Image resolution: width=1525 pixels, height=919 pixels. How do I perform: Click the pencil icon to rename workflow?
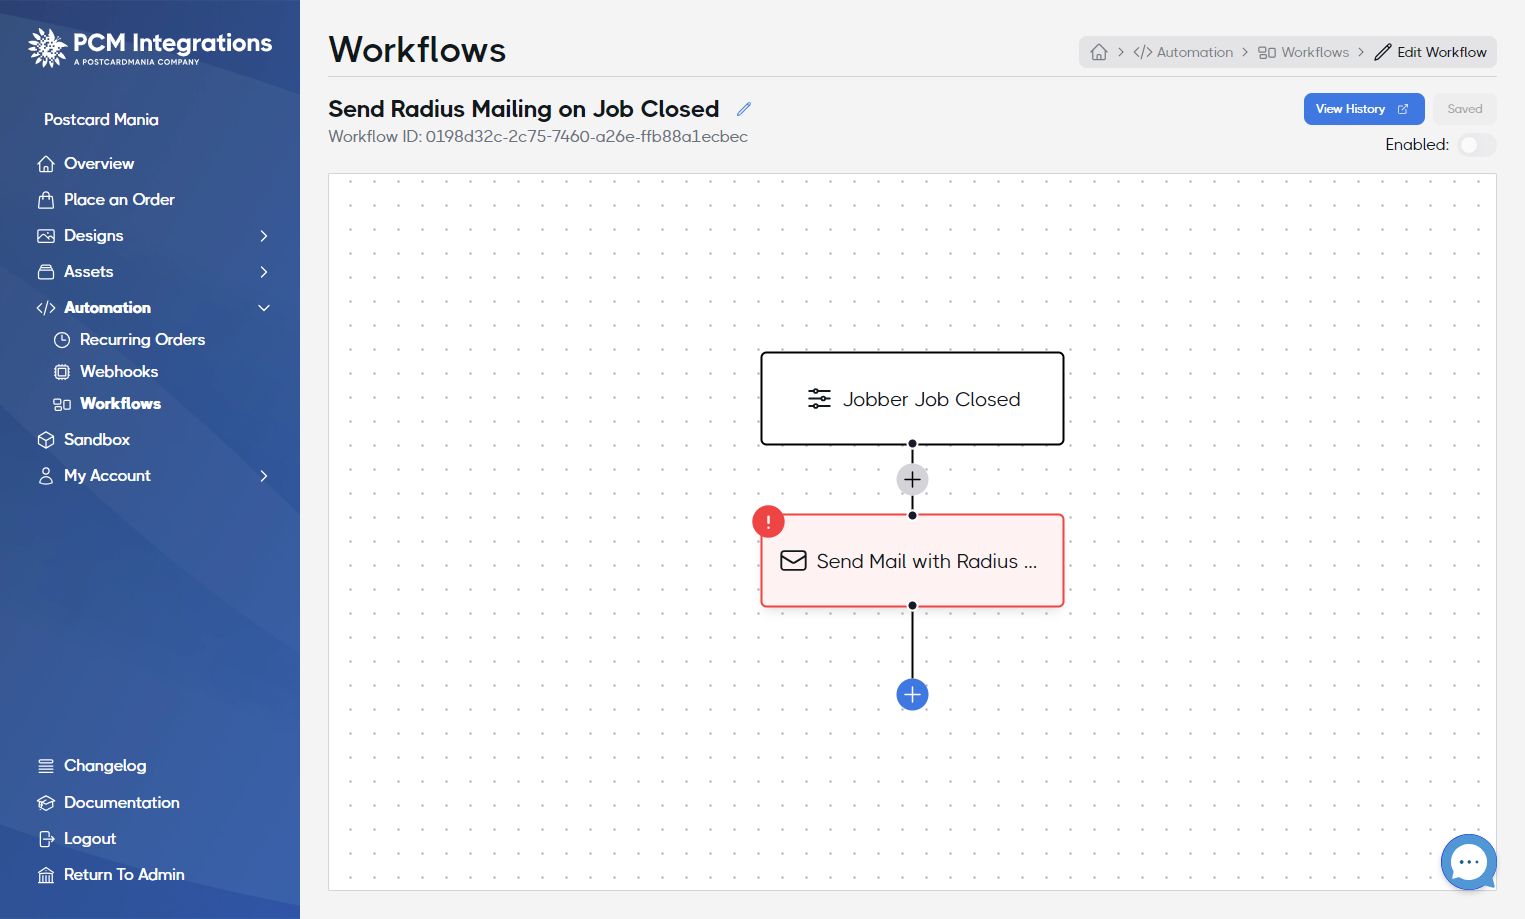click(744, 109)
